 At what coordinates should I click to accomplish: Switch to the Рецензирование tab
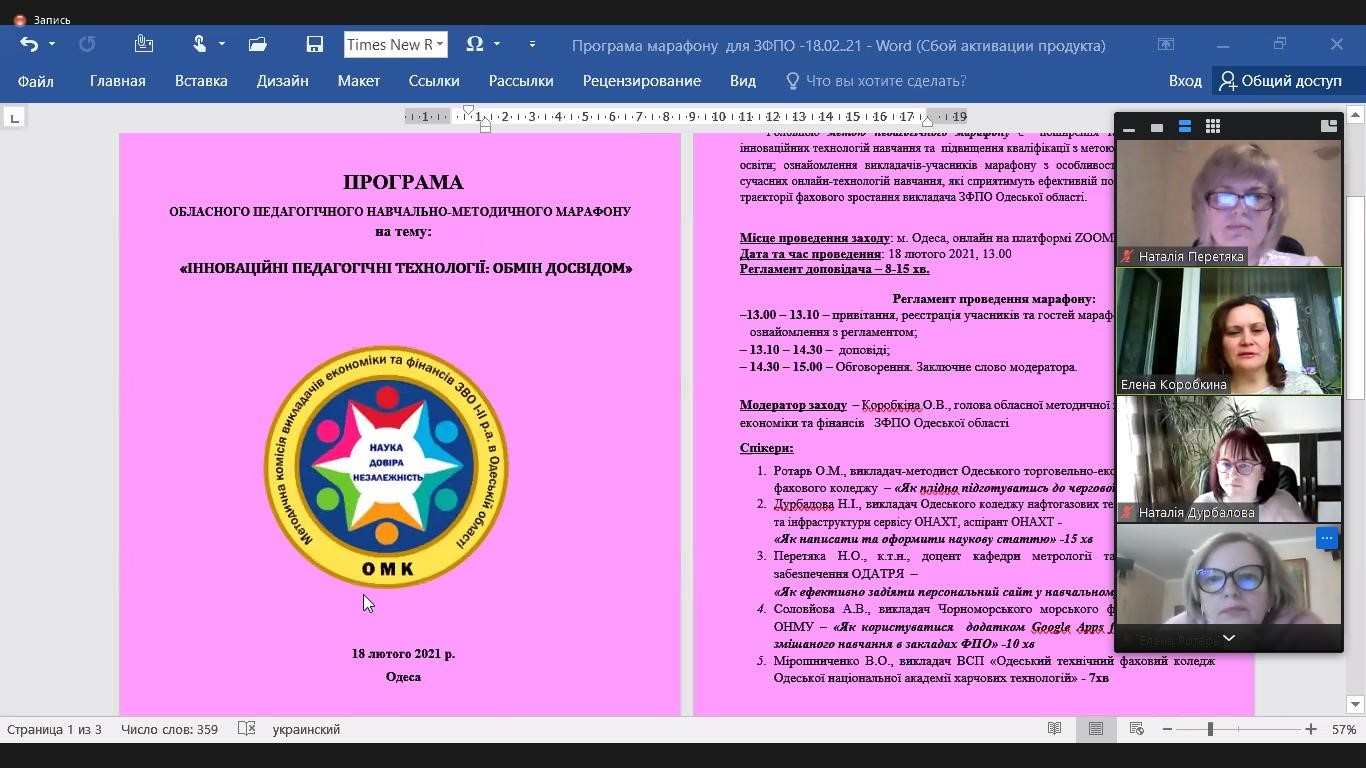[642, 81]
